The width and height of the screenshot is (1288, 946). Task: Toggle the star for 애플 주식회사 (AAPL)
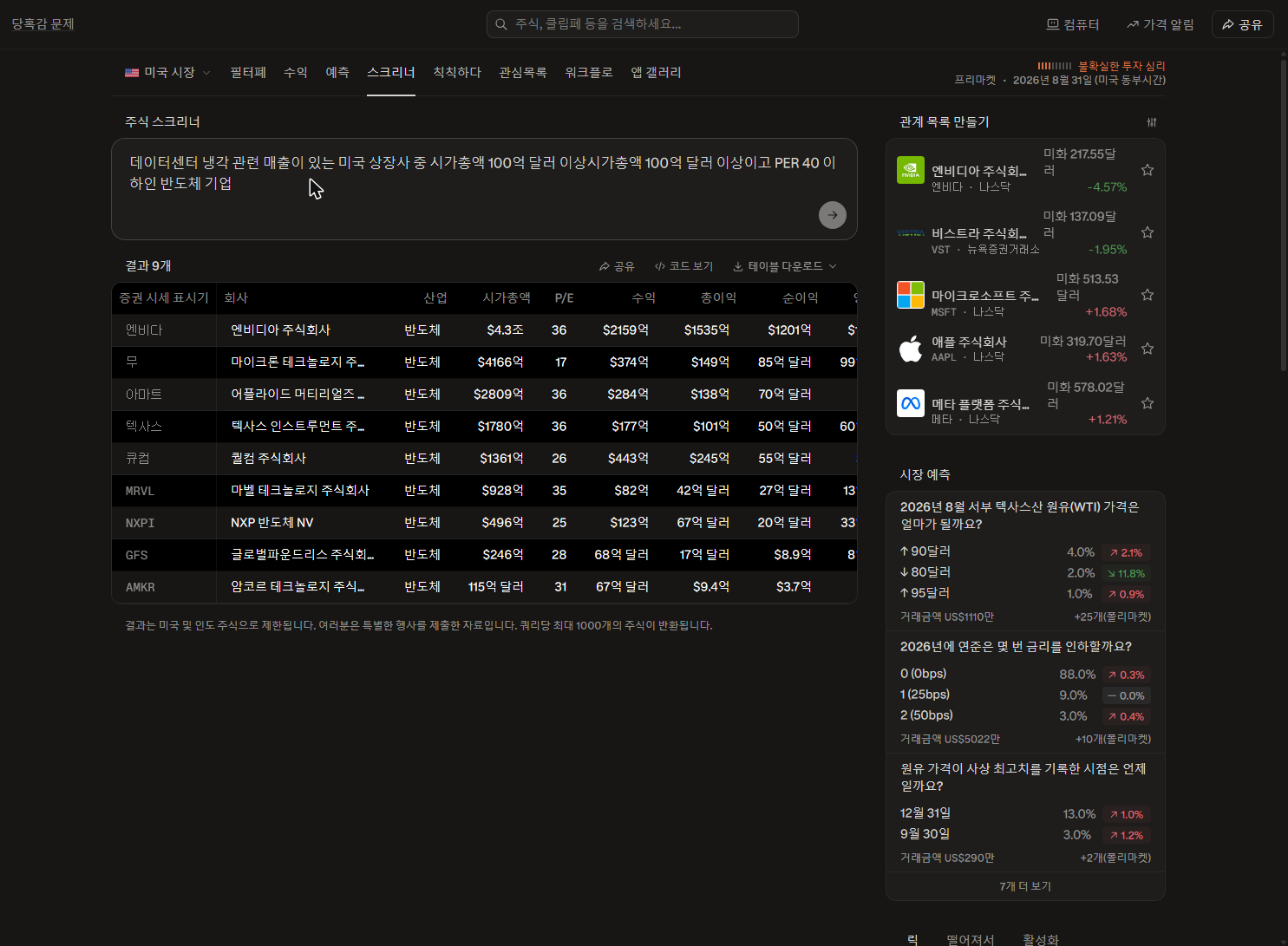click(1147, 349)
